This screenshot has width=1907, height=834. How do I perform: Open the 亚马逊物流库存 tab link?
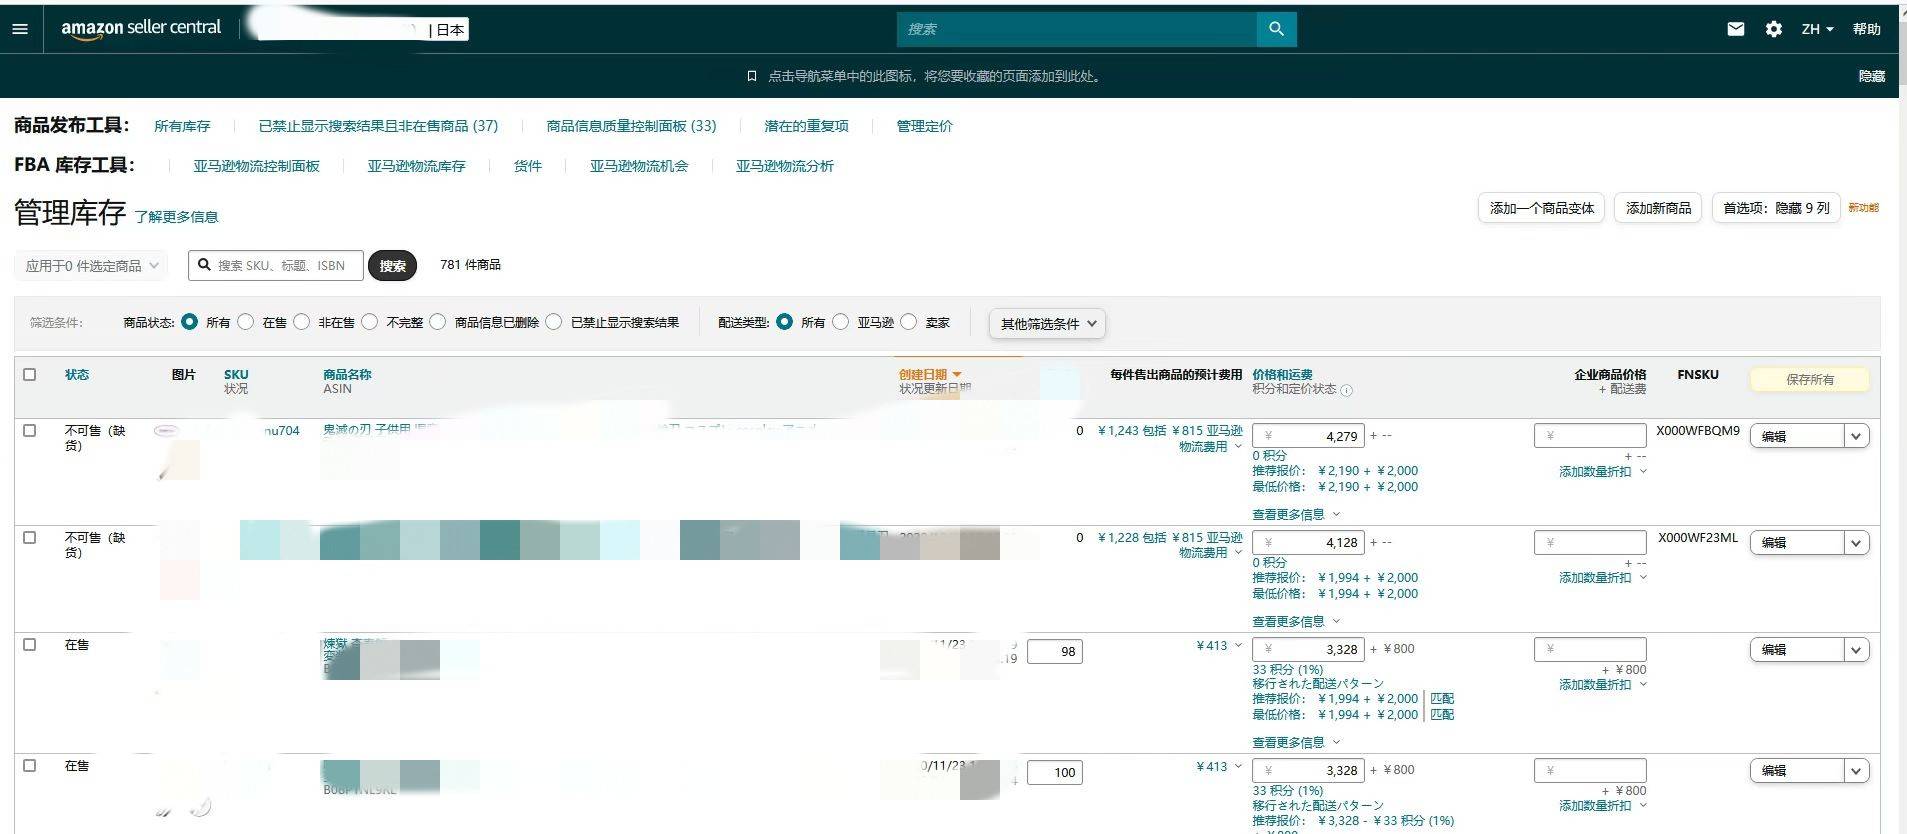click(x=416, y=166)
